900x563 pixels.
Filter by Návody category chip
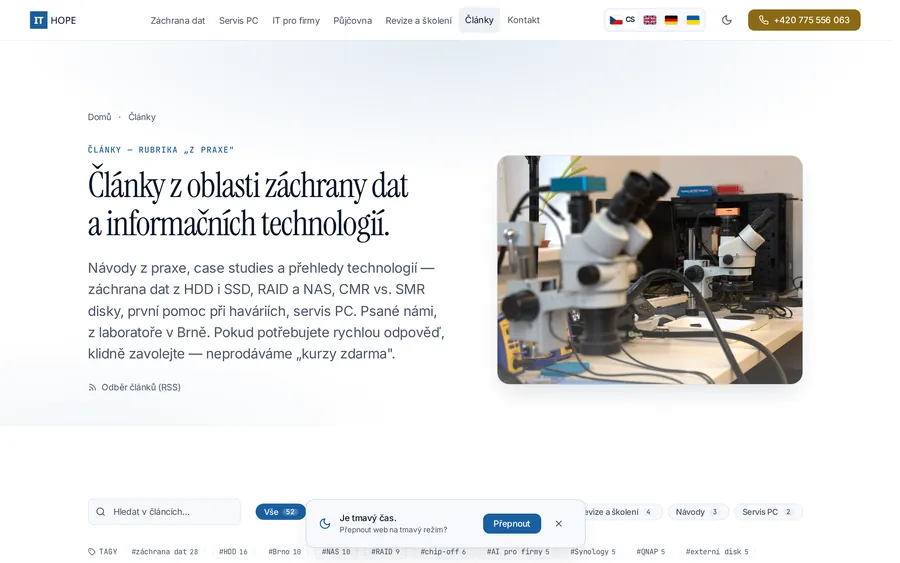(x=697, y=512)
